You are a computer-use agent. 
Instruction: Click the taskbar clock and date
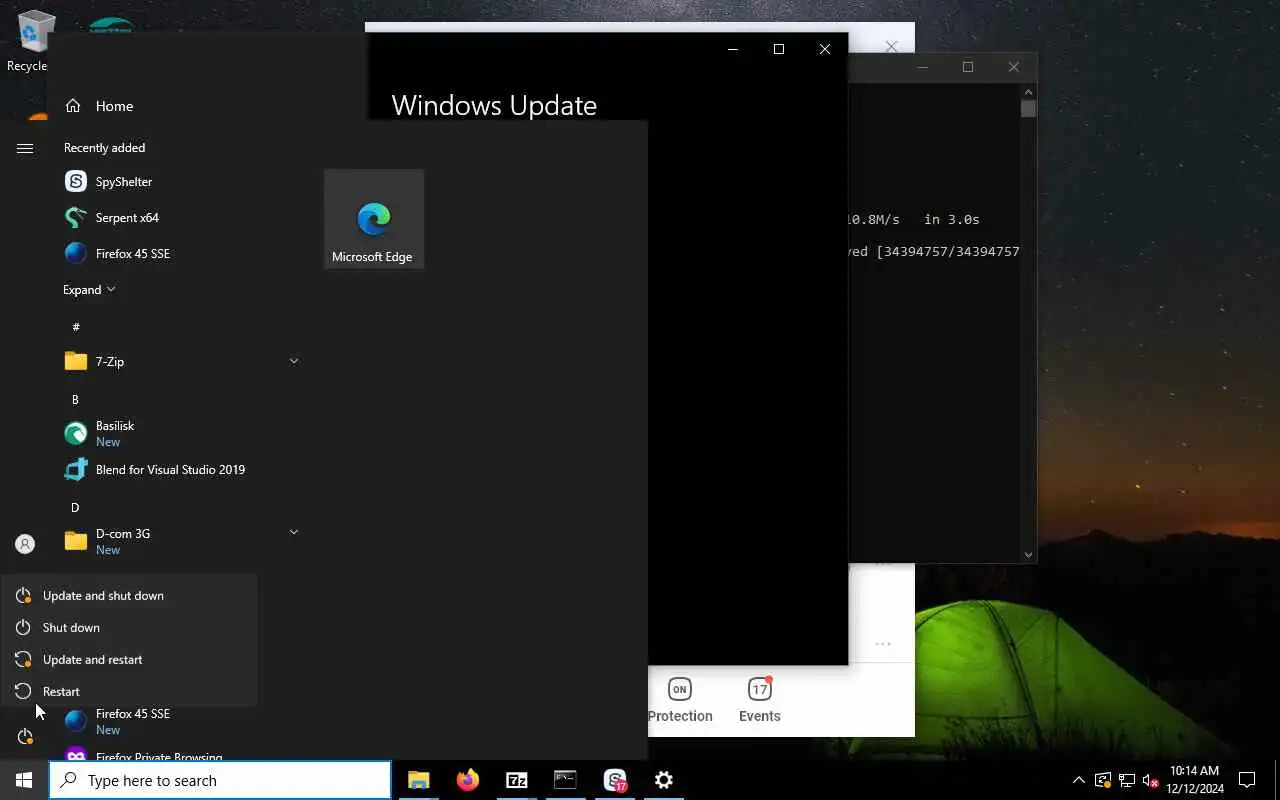tap(1194, 780)
